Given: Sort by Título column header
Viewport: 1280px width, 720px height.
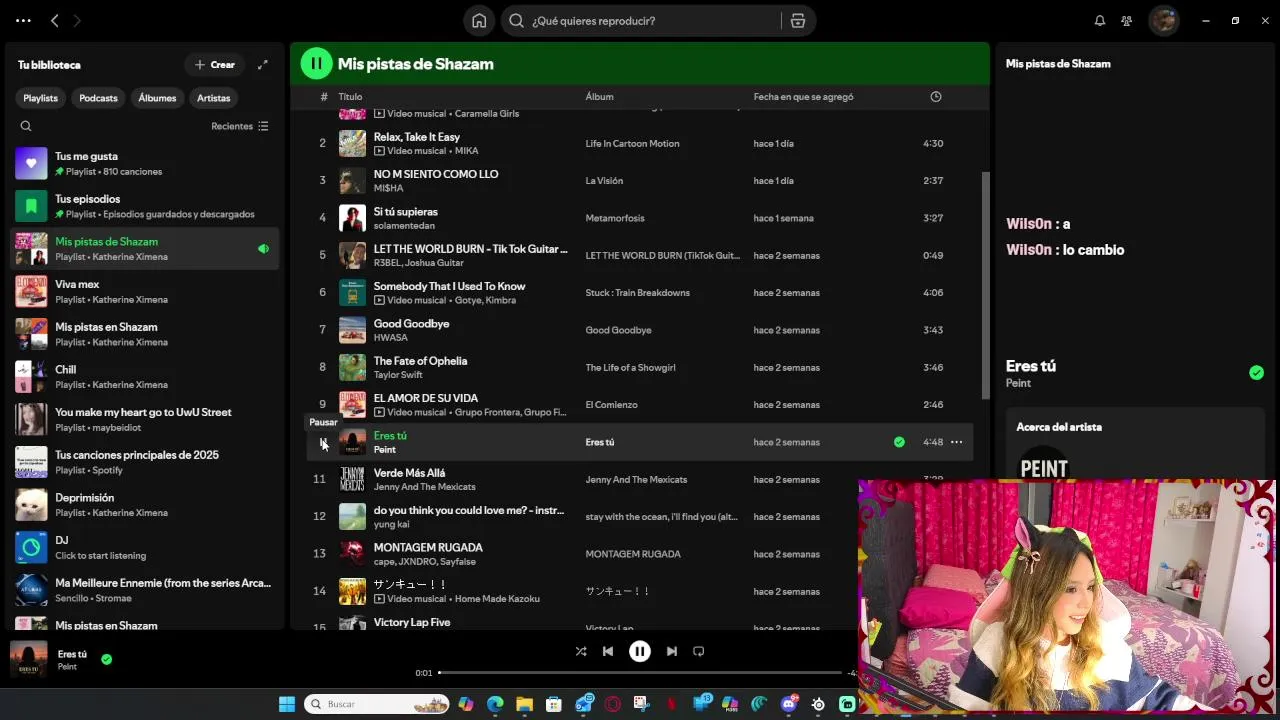Looking at the screenshot, I should pos(350,97).
